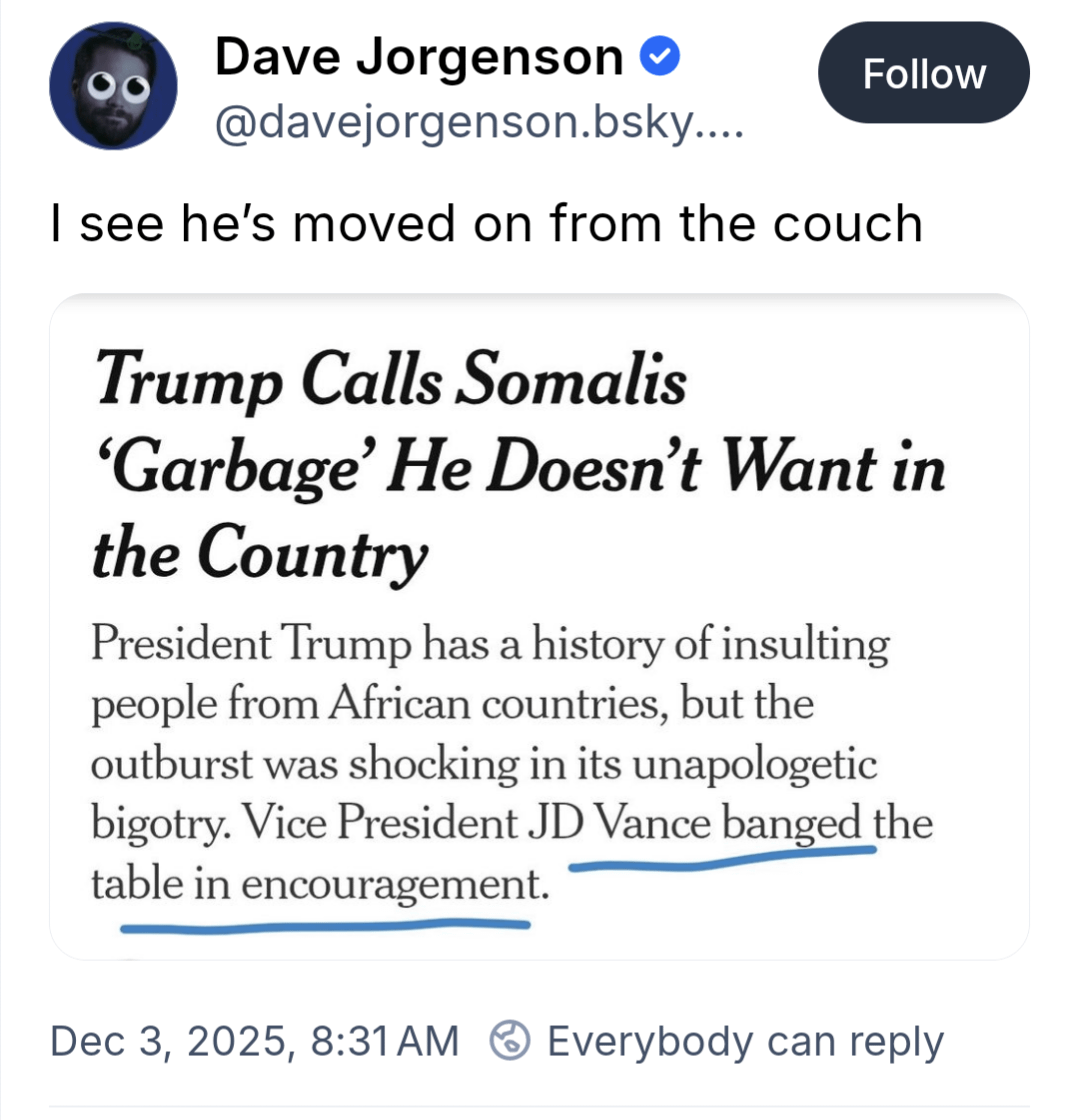This screenshot has width=1079, height=1120.
Task: Click the "outburst was shocking" line
Action: coord(484,765)
